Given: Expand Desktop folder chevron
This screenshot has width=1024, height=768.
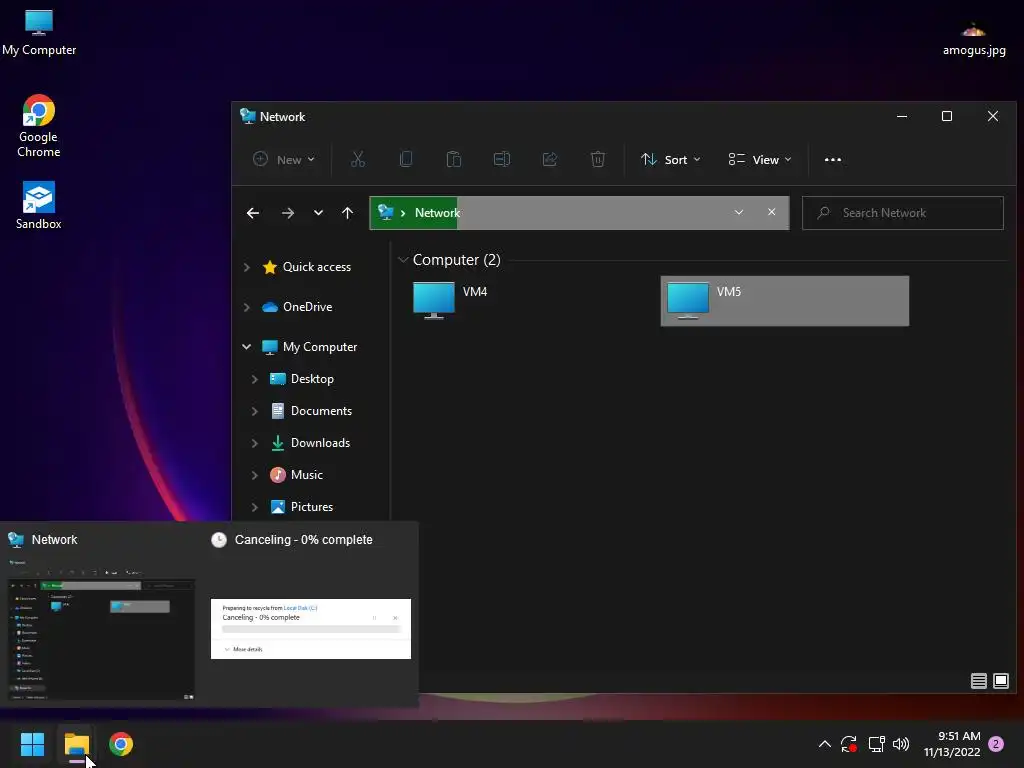Looking at the screenshot, I should point(255,379).
